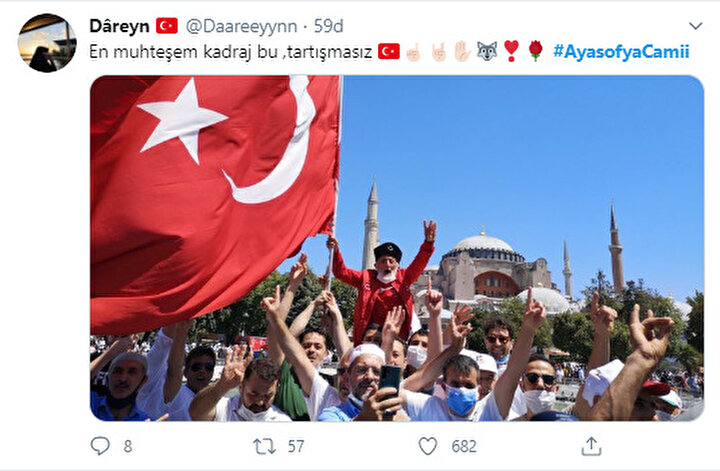Image resolution: width=720 pixels, height=471 pixels.
Task: Click the 59d timestamp link
Action: 328,26
